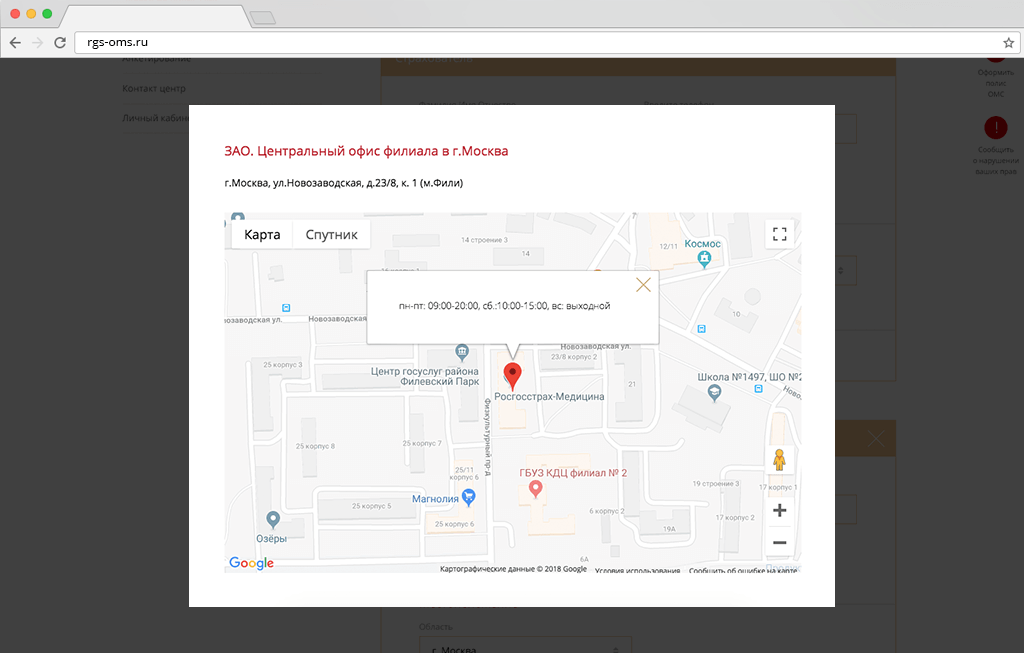Select the Street View pegman
Viewport: 1024px width, 653px height.
point(779,460)
